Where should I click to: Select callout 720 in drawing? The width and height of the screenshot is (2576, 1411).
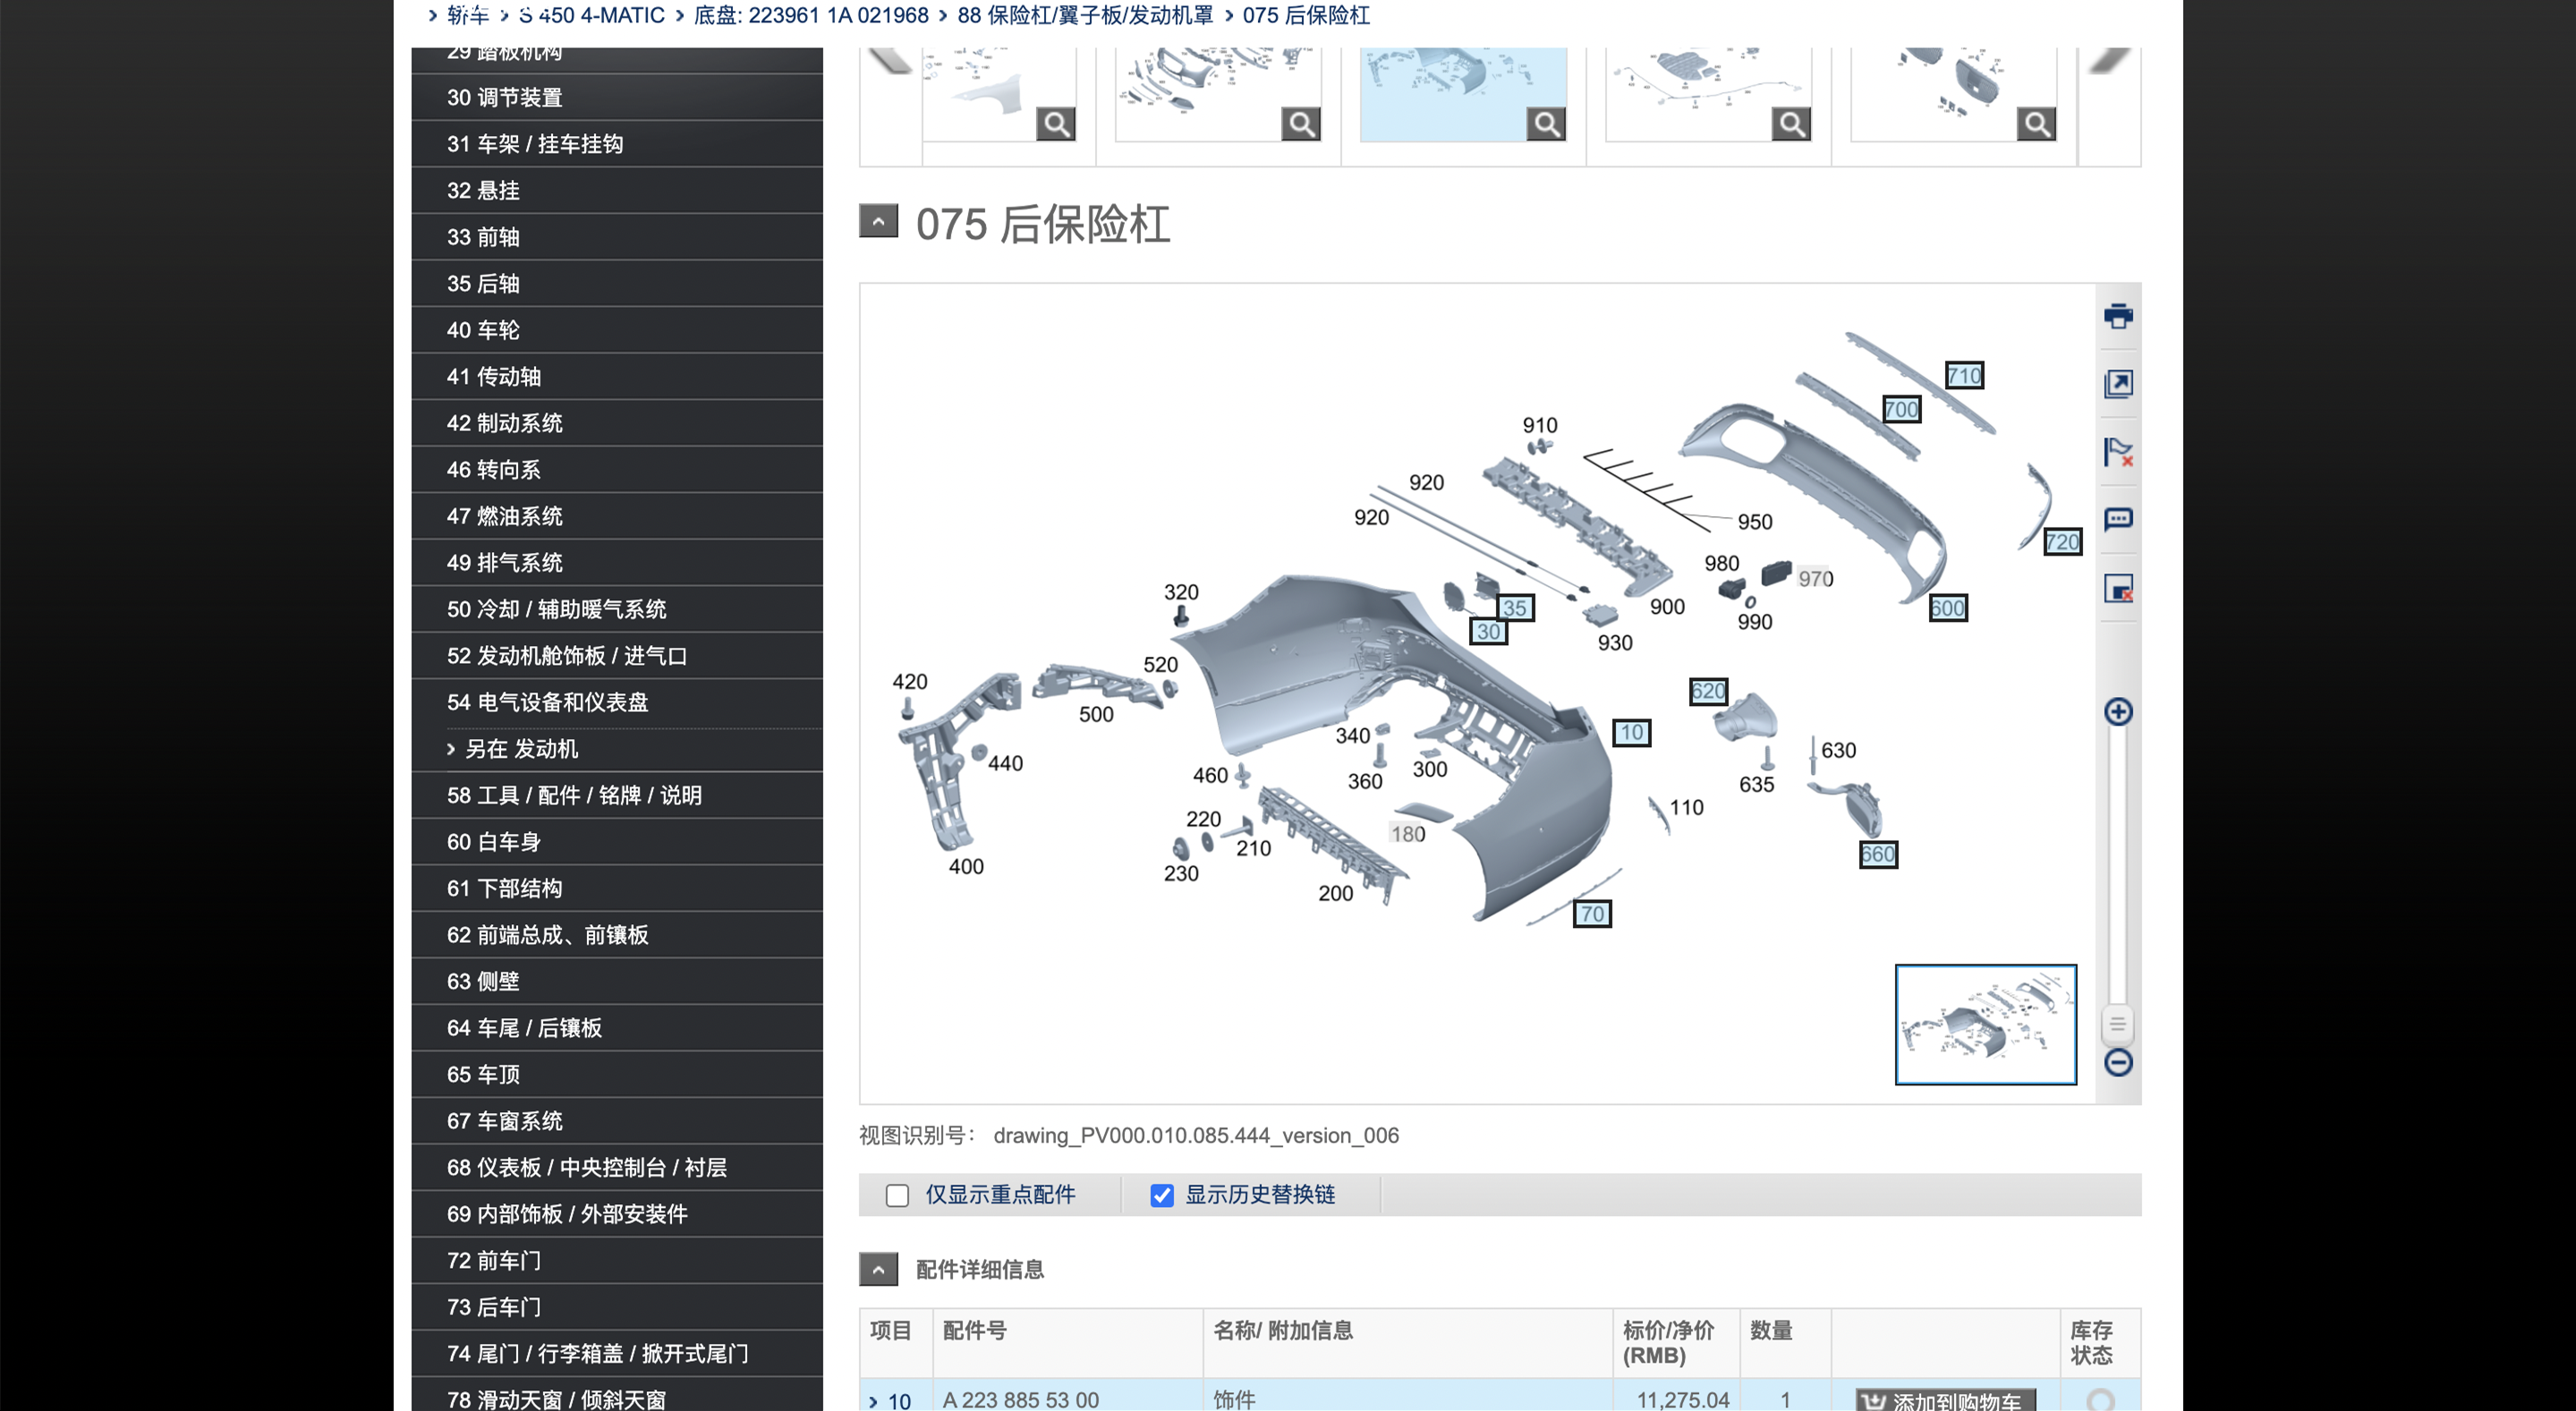(x=2062, y=542)
